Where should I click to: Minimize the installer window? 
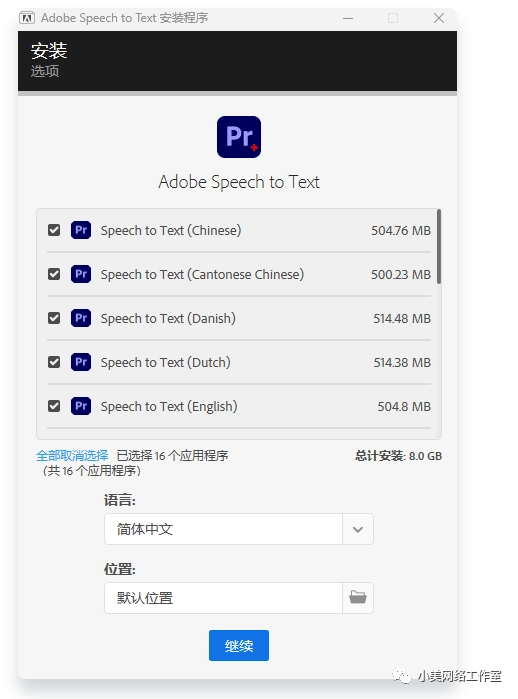pyautogui.click(x=348, y=18)
